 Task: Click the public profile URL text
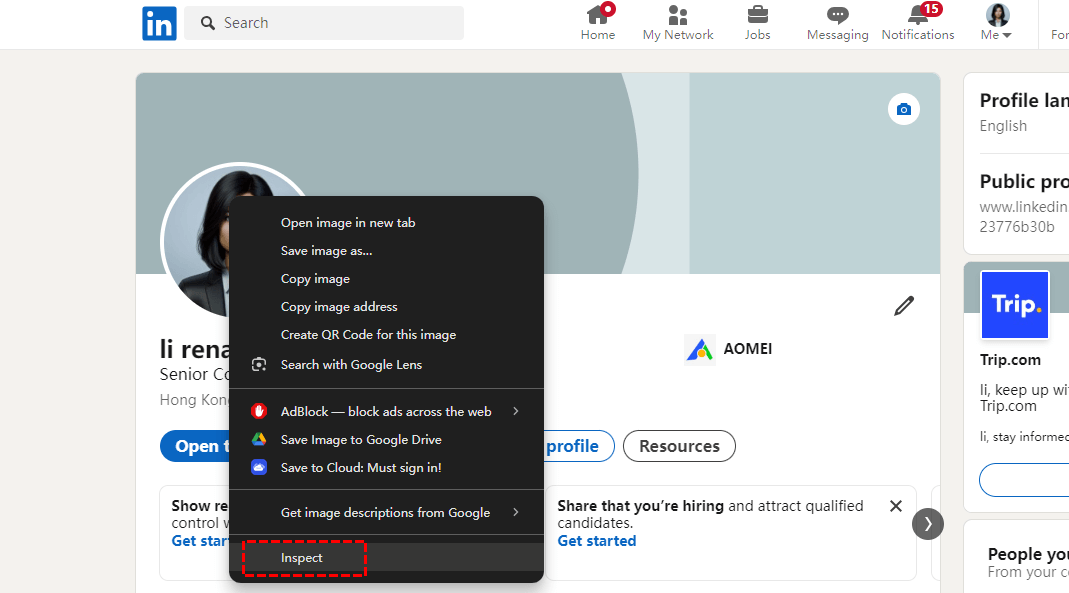pos(1024,217)
